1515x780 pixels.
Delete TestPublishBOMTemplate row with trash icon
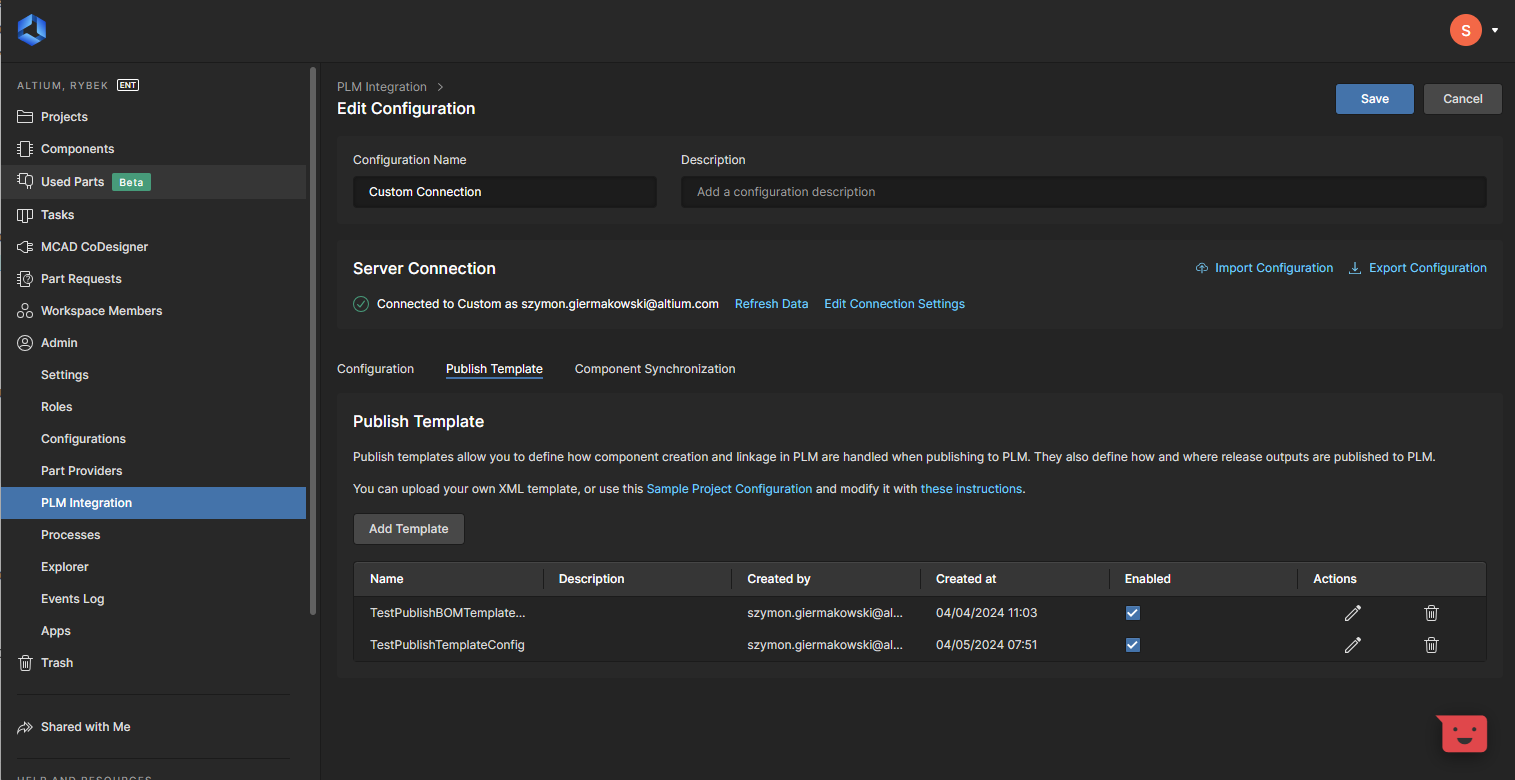coord(1431,613)
